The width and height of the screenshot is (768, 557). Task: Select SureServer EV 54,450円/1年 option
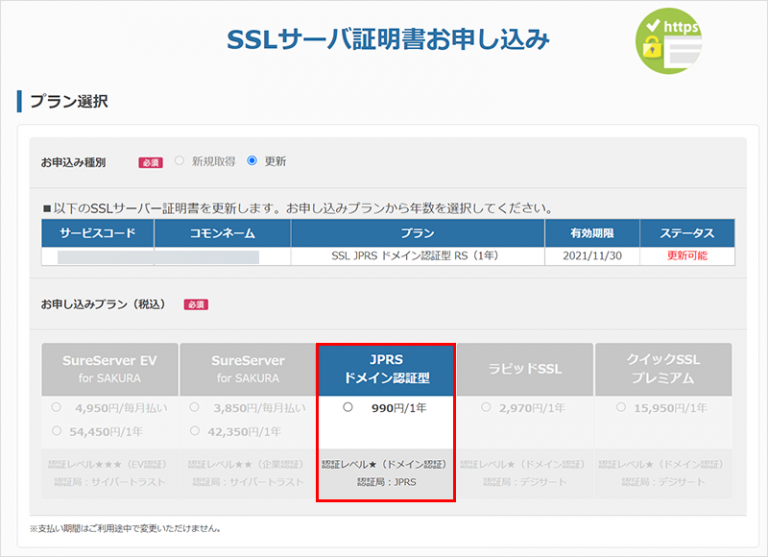(57, 430)
